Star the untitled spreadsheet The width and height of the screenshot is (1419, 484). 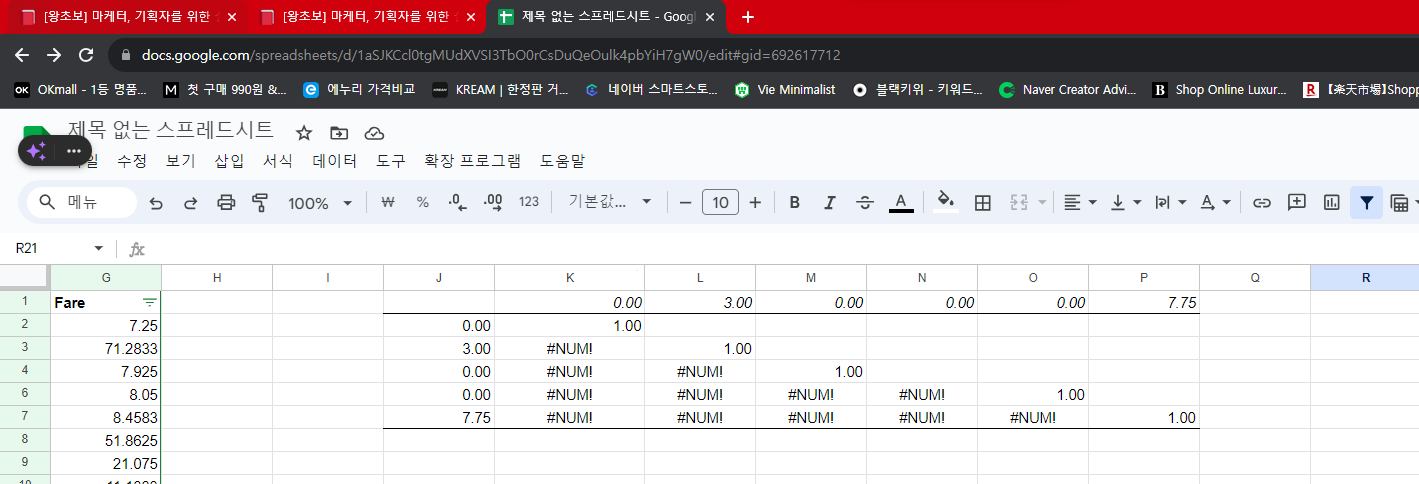pos(304,133)
